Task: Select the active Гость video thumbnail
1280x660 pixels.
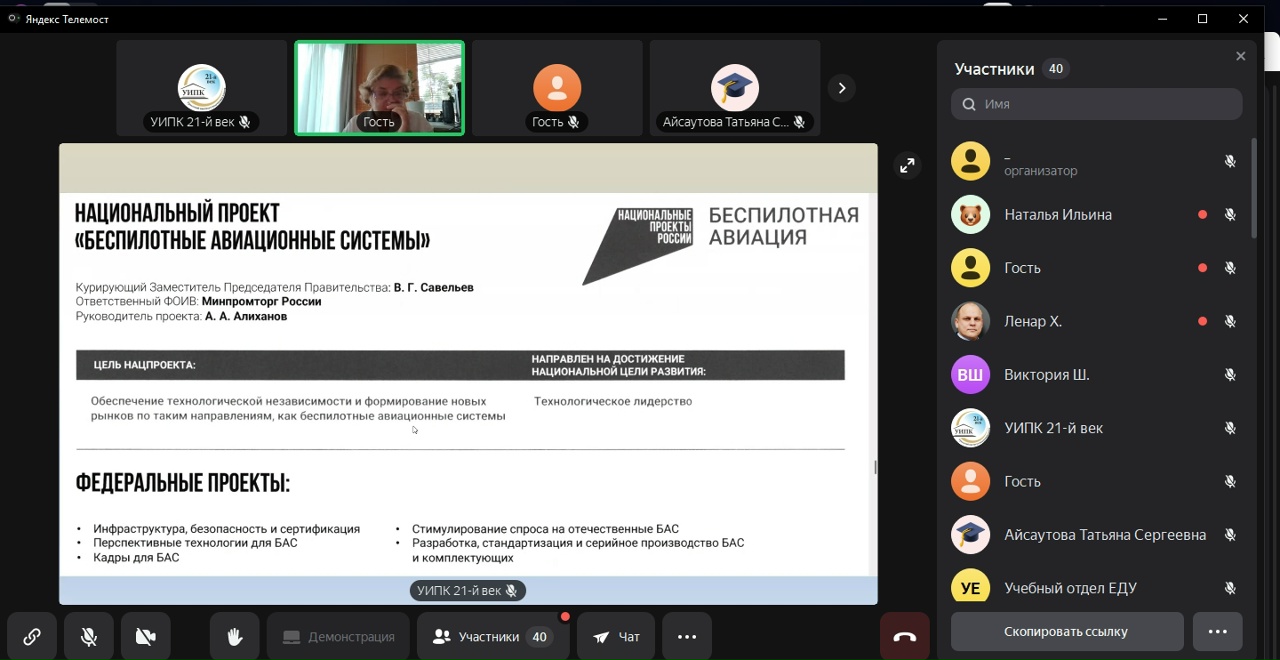Action: coord(379,88)
